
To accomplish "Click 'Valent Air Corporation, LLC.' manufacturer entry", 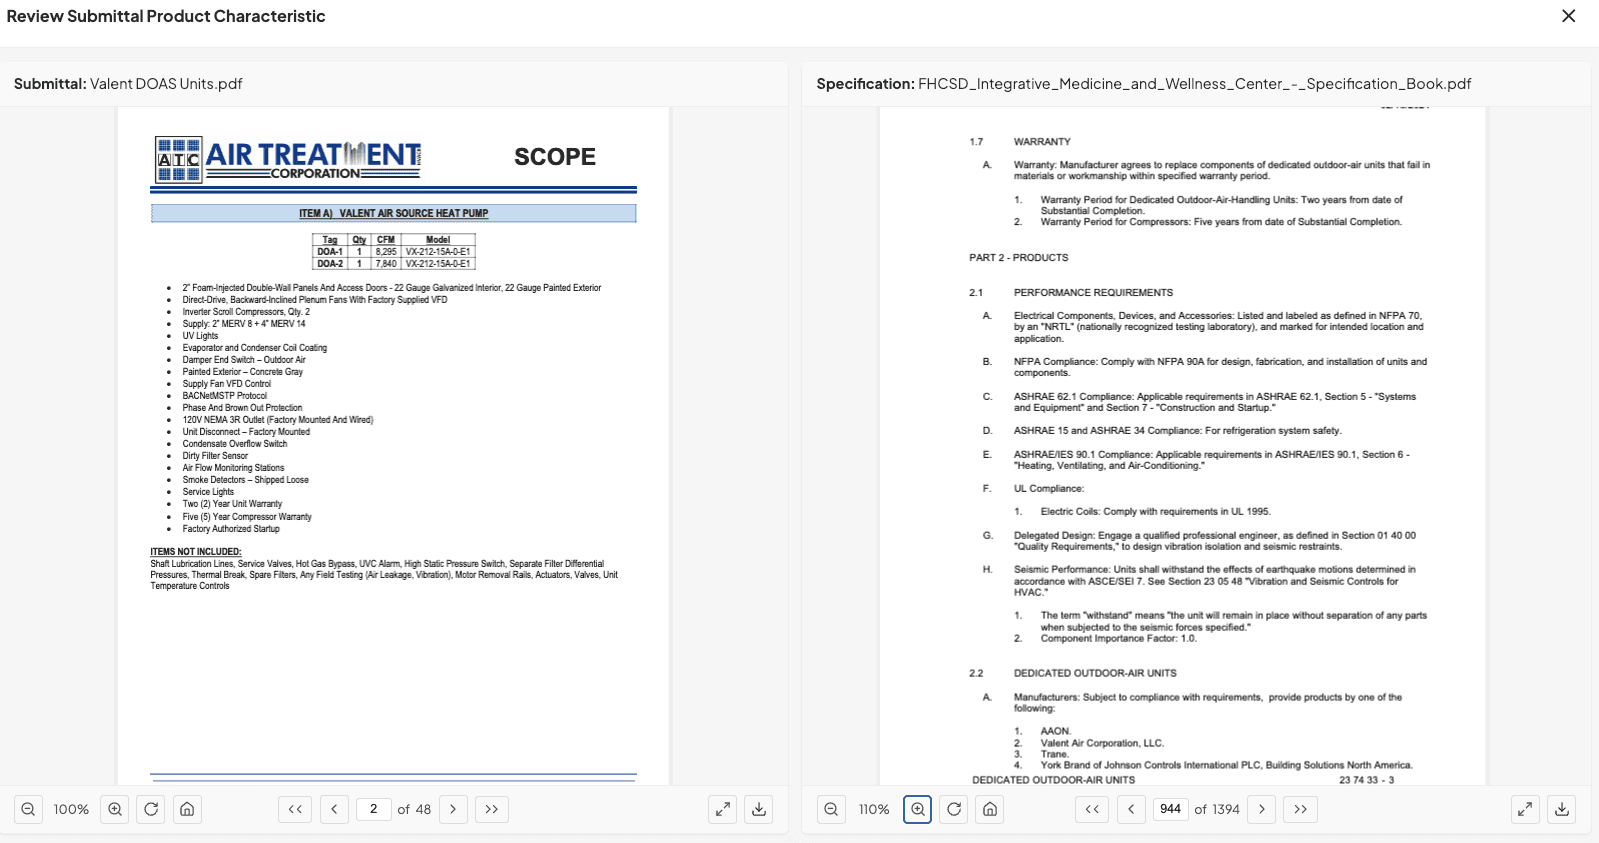I will (1102, 743).
